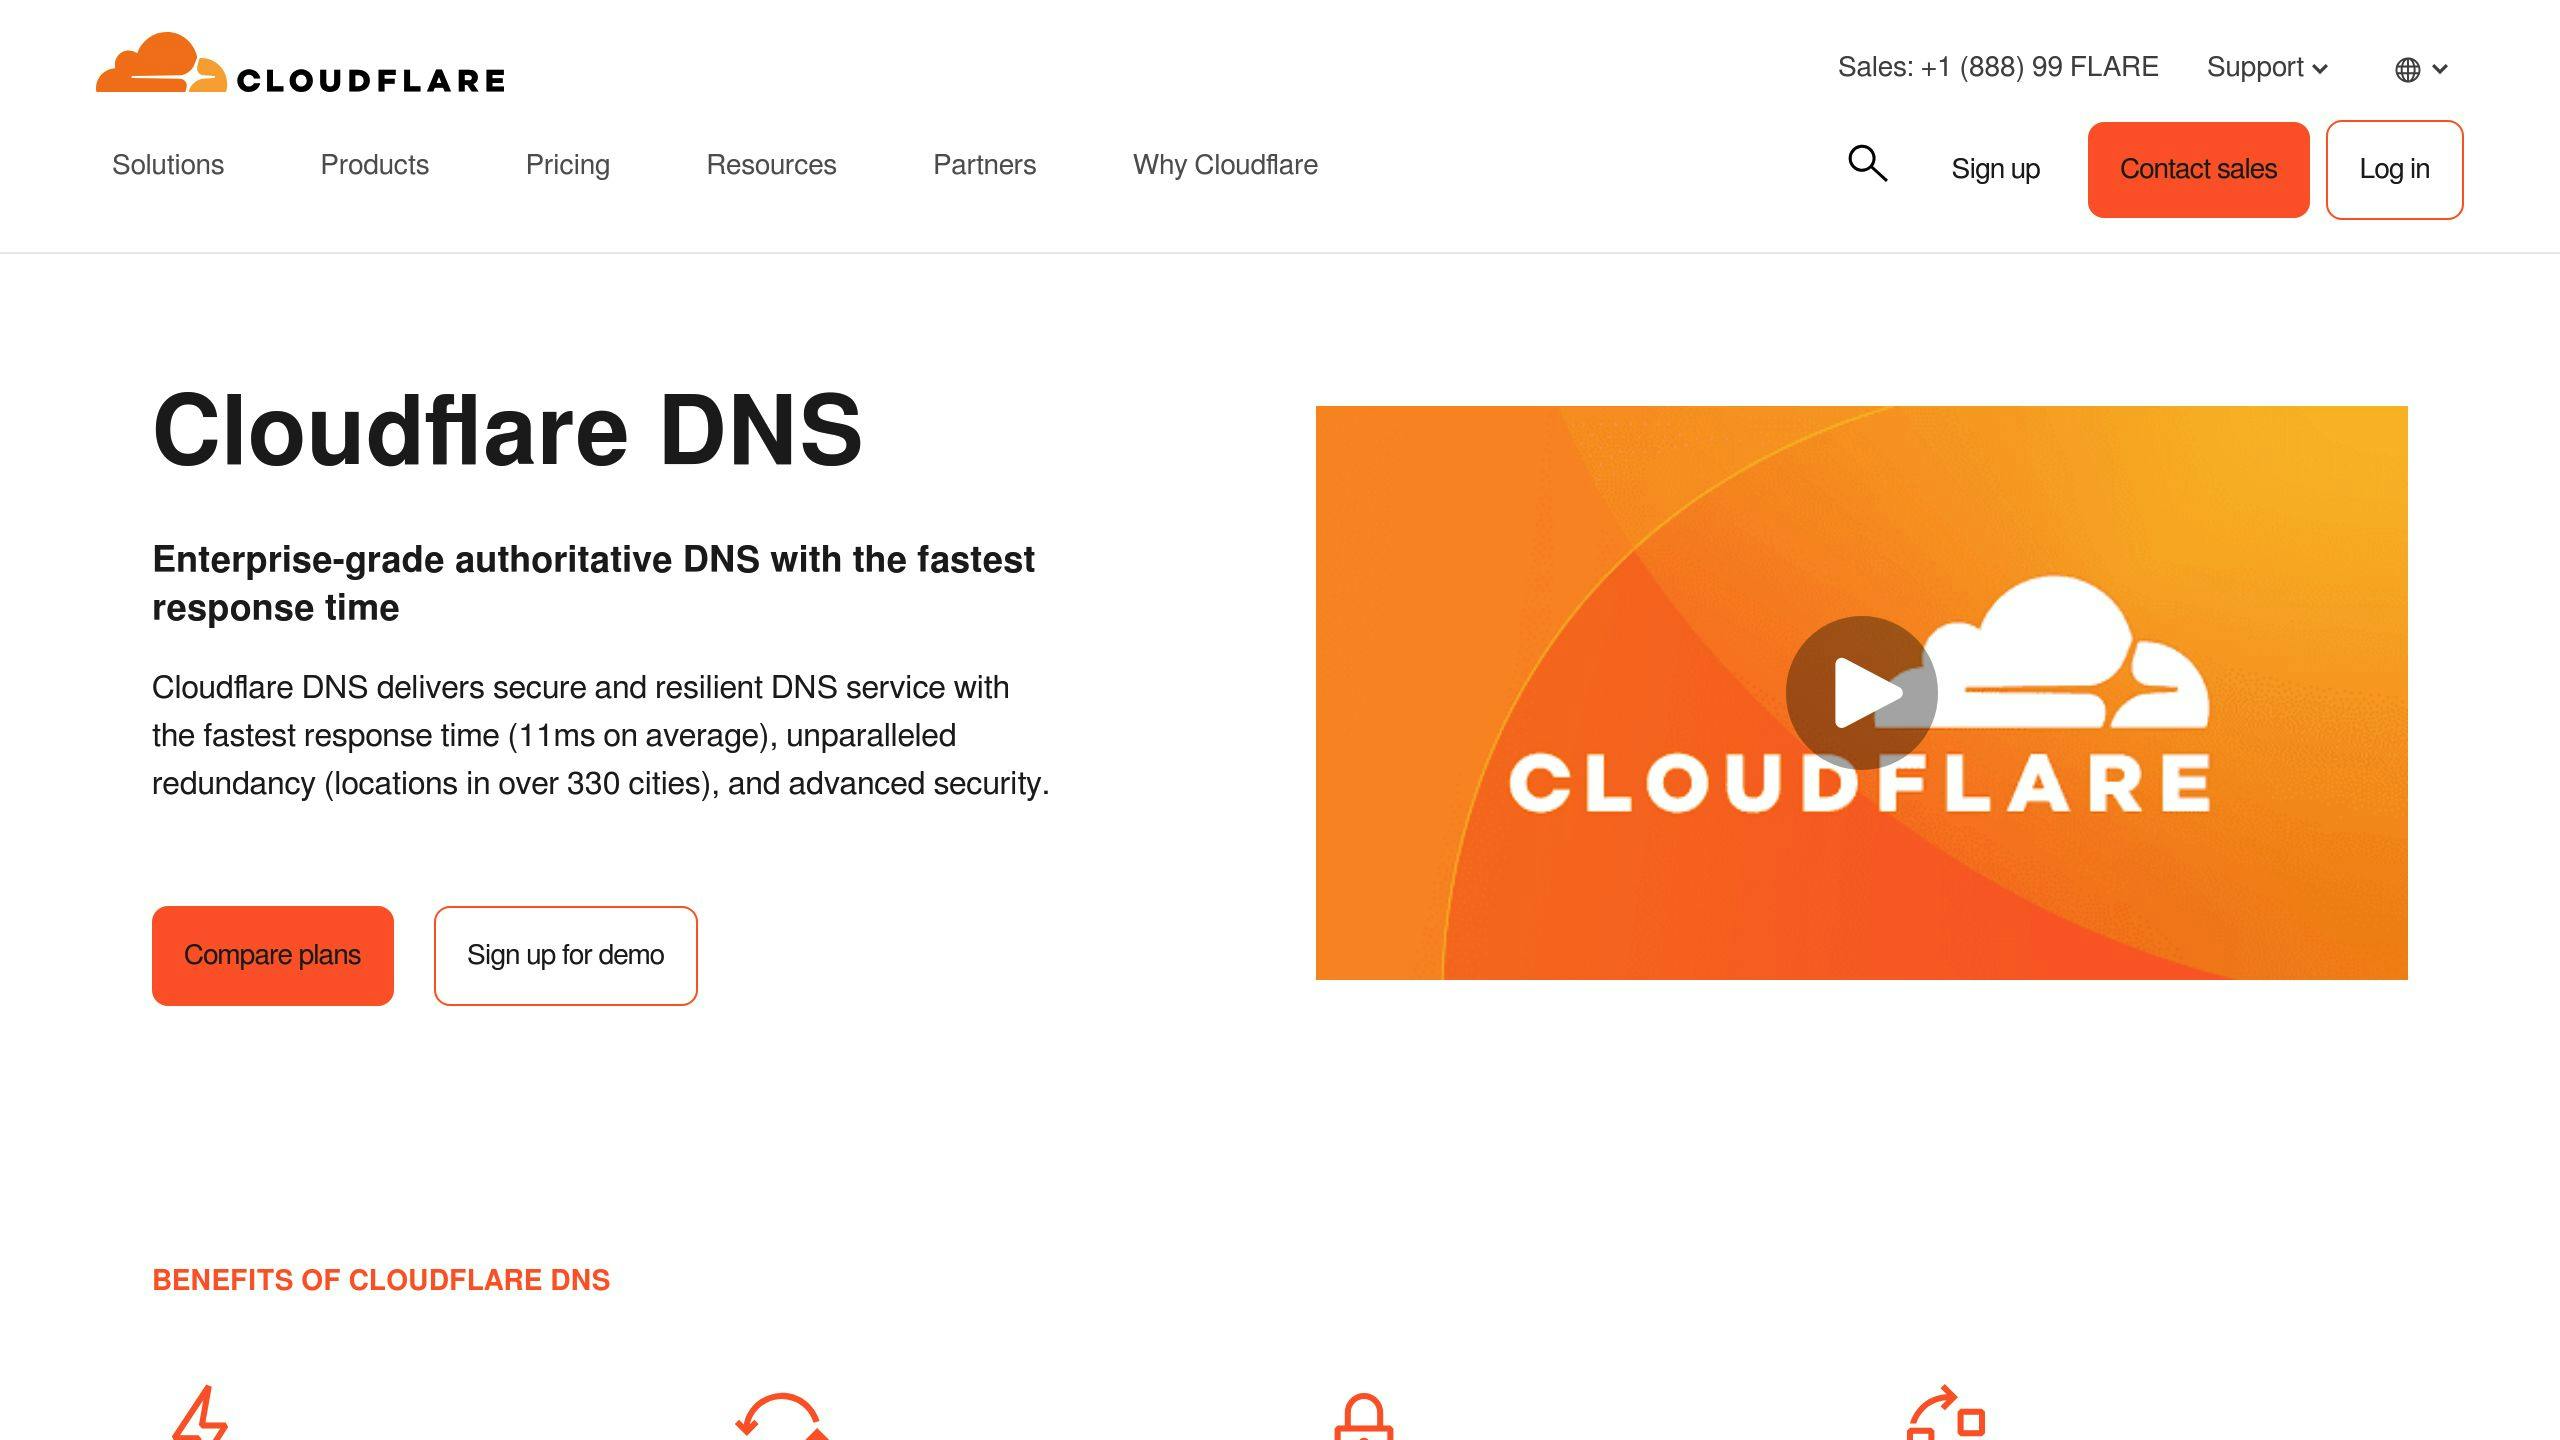Click the sales phone number link

click(x=1998, y=67)
